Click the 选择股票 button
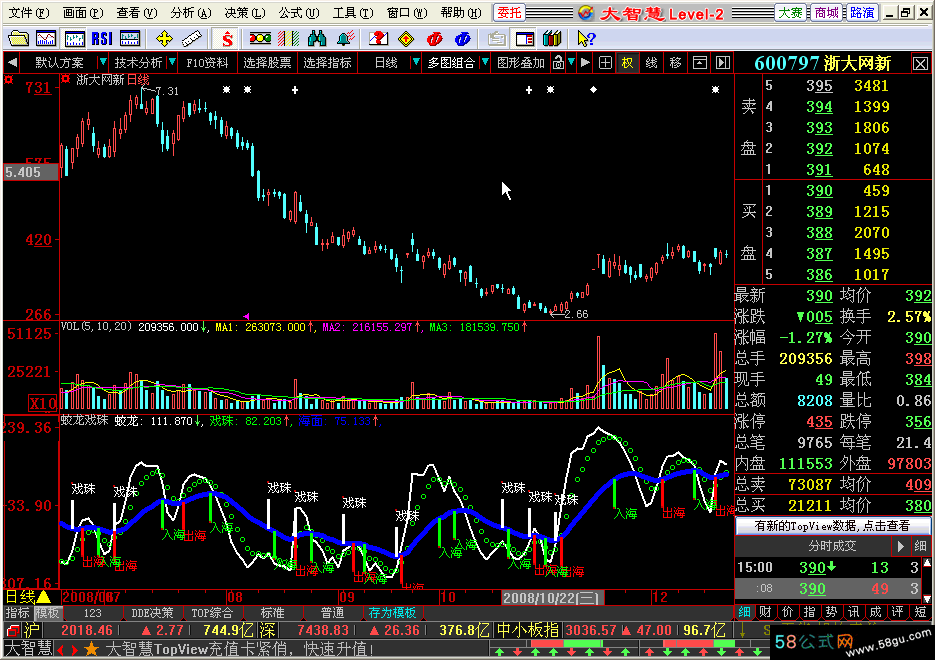 point(267,62)
